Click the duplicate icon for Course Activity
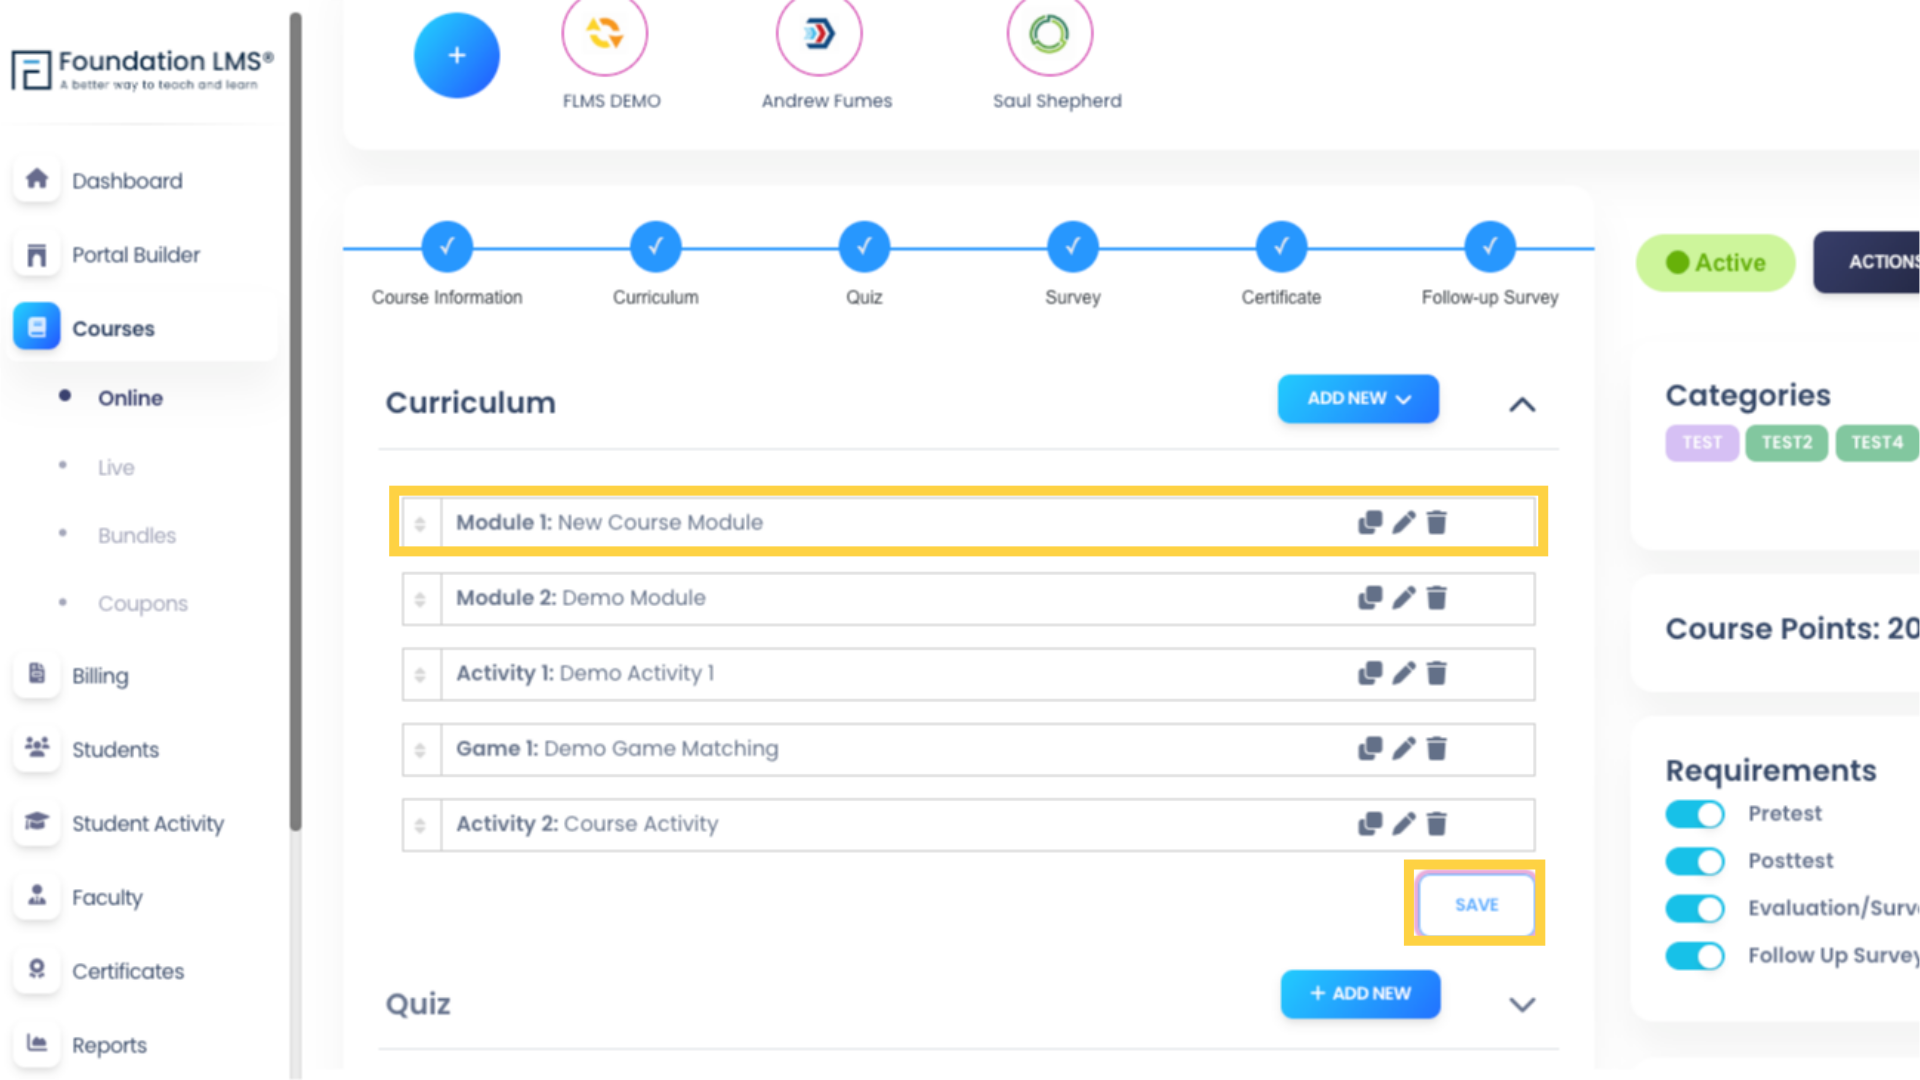Image resolution: width=1920 pixels, height=1080 pixels. (x=1370, y=824)
